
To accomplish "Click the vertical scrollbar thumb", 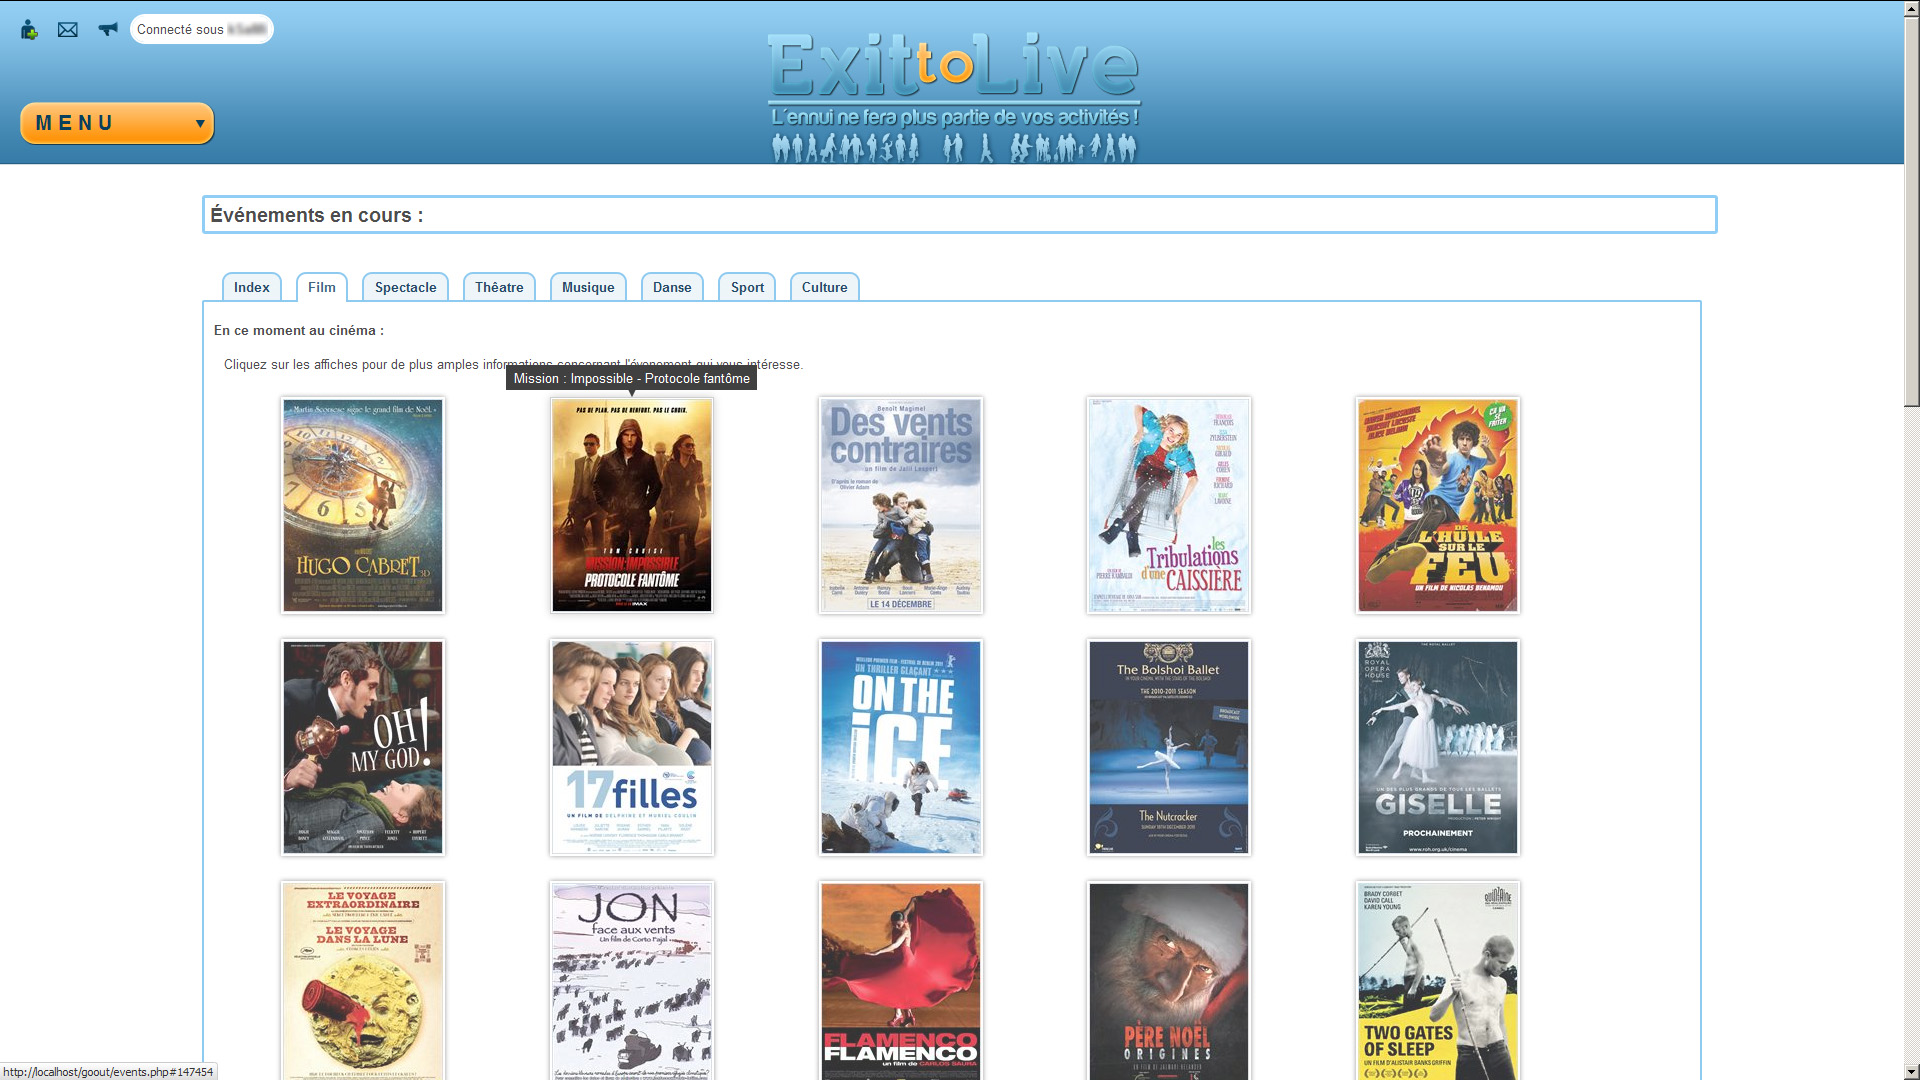I will pyautogui.click(x=1911, y=212).
